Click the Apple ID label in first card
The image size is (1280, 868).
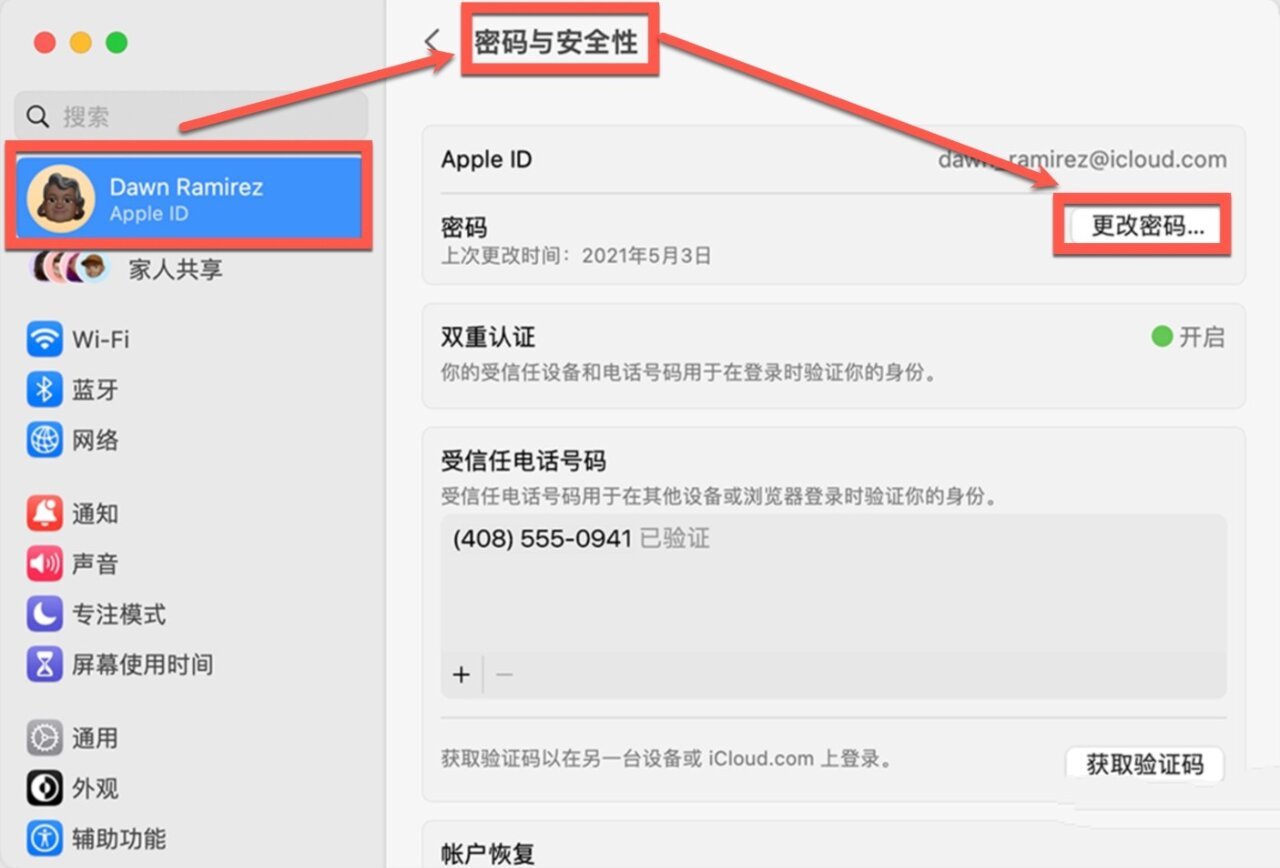(487, 160)
